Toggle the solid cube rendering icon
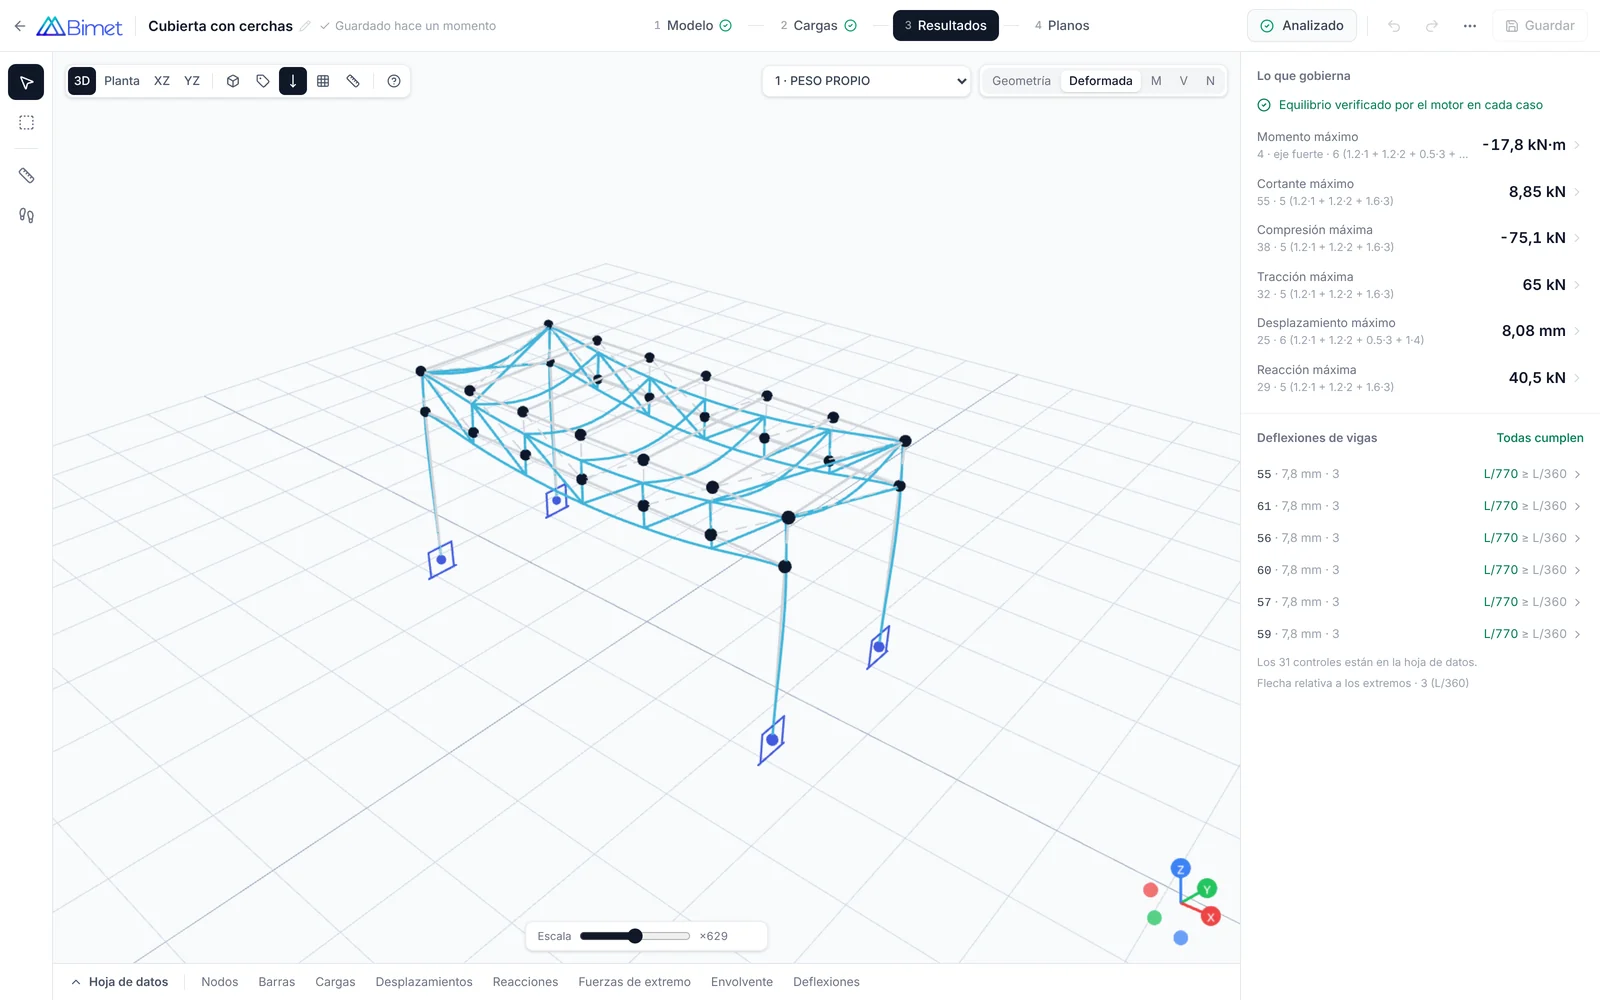Screen dimensions: 1600x1000 pos(233,81)
